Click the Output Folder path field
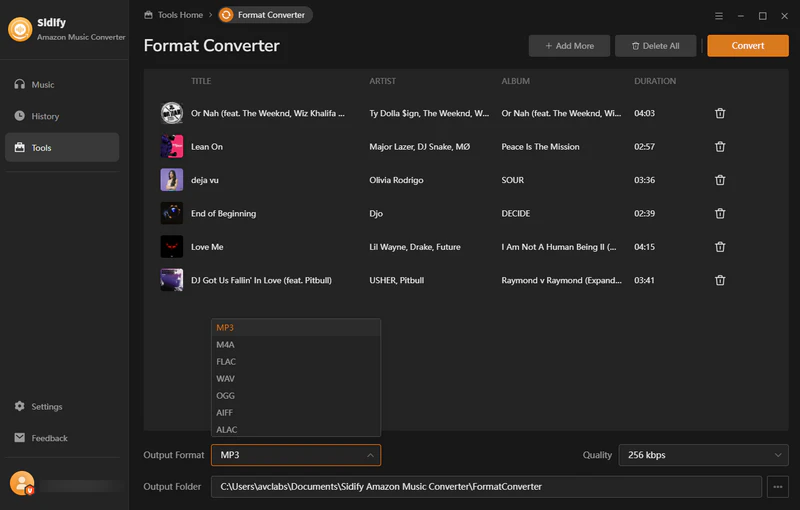Screen dimensions: 800x510 click(x=486, y=487)
